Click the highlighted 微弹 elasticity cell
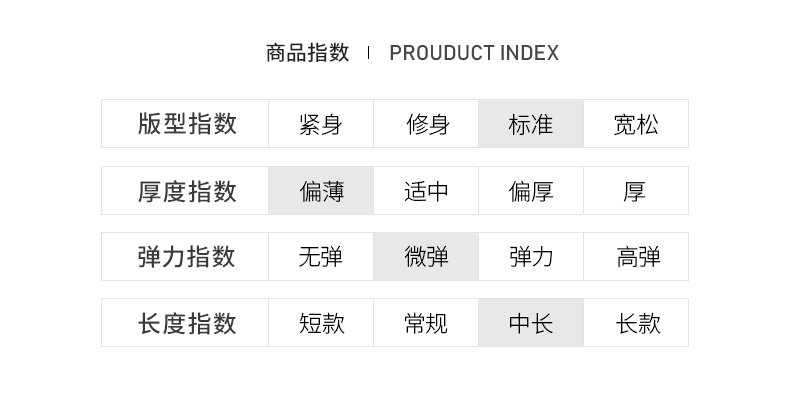The image size is (790, 420). [x=426, y=257]
